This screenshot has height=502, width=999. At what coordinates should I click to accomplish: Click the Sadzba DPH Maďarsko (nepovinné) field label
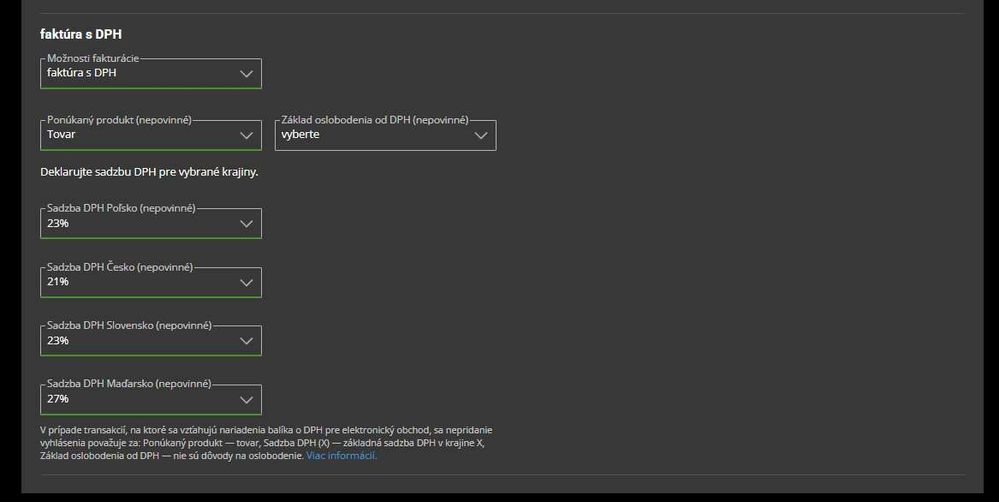point(129,384)
